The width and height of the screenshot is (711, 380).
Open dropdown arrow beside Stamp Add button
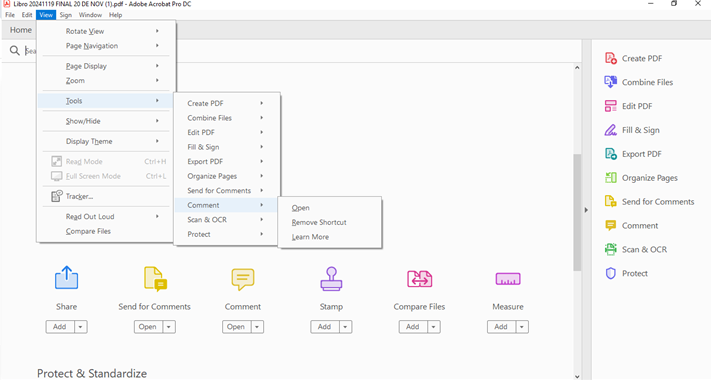(346, 327)
